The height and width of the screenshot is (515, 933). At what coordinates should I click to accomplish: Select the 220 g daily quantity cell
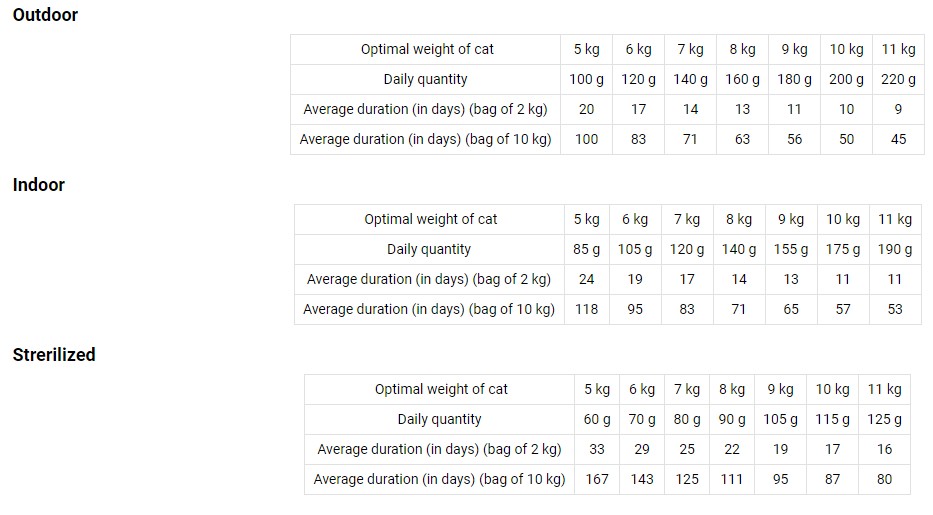898,79
